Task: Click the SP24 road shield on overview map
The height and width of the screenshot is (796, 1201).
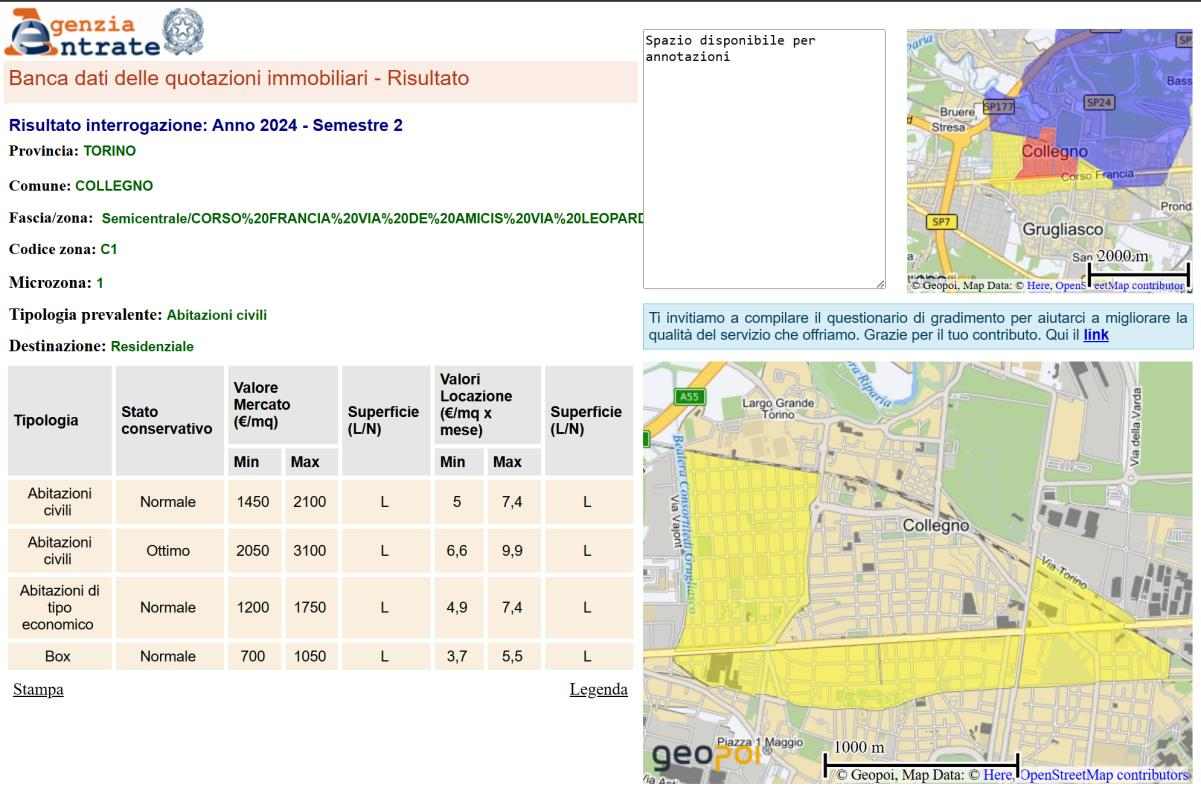Action: point(1099,102)
